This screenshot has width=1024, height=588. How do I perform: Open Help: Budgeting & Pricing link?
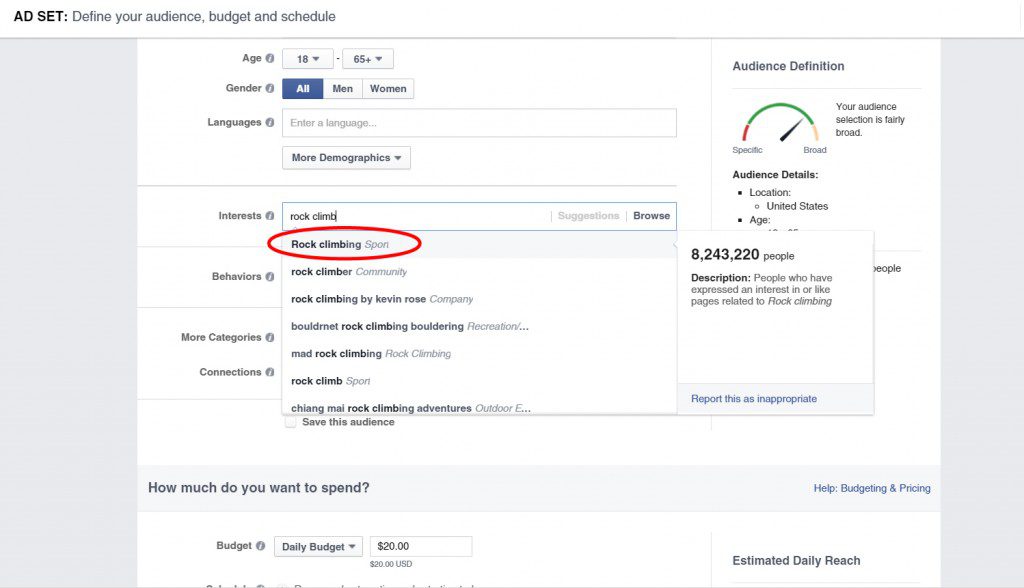click(x=872, y=488)
